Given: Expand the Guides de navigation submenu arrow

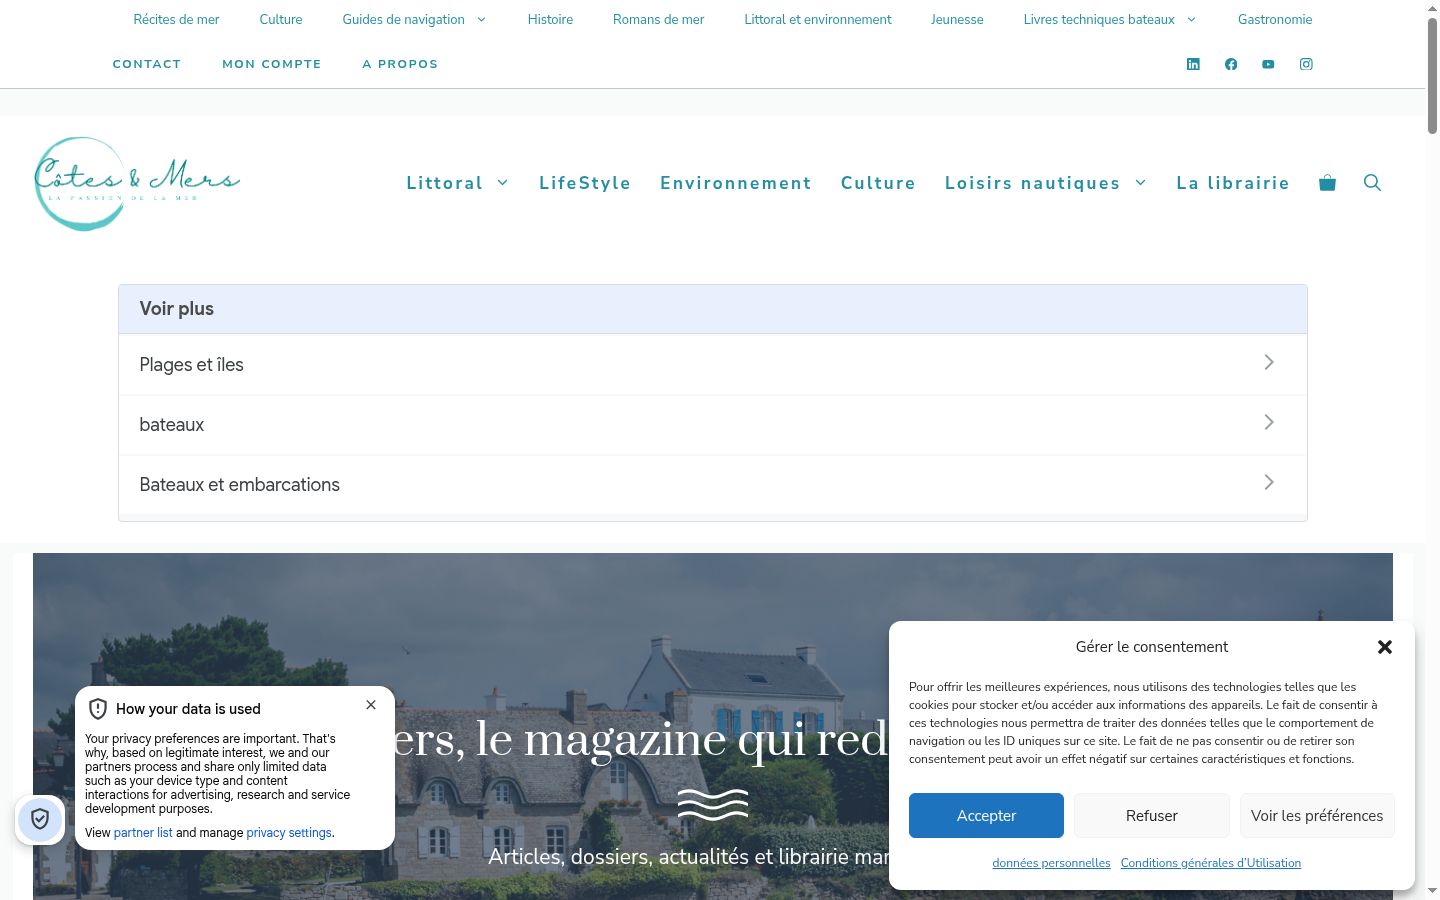Looking at the screenshot, I should [x=481, y=19].
